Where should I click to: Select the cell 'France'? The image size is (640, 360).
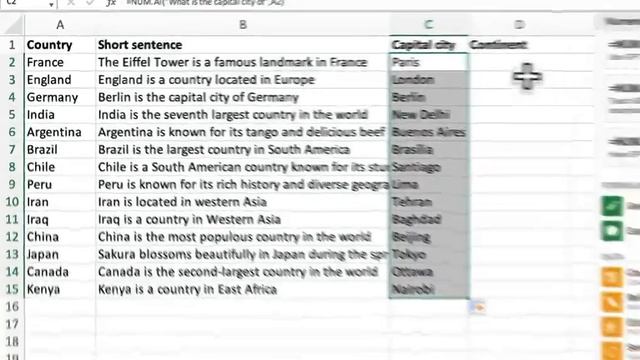tap(60, 62)
